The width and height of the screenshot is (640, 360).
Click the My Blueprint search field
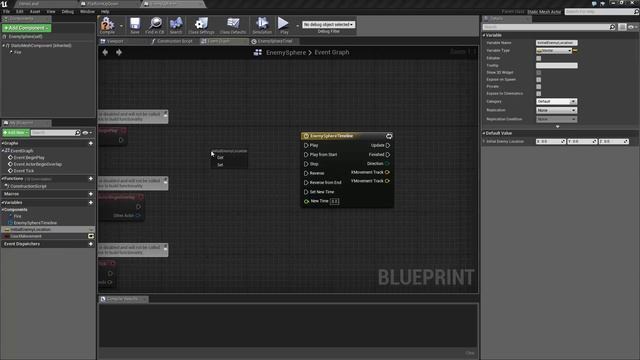pyautogui.click(x=53, y=133)
